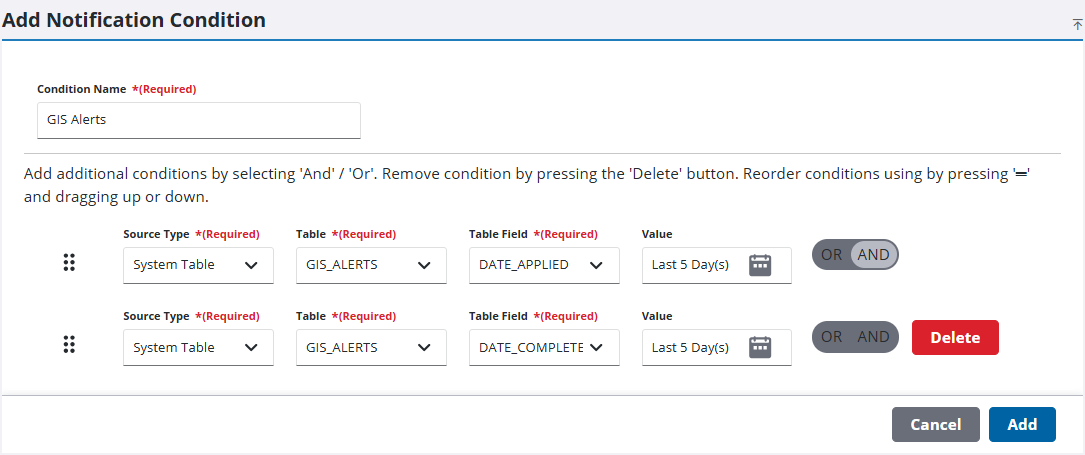Click the Cancel button
Image resolution: width=1085 pixels, height=455 pixels.
coord(935,424)
